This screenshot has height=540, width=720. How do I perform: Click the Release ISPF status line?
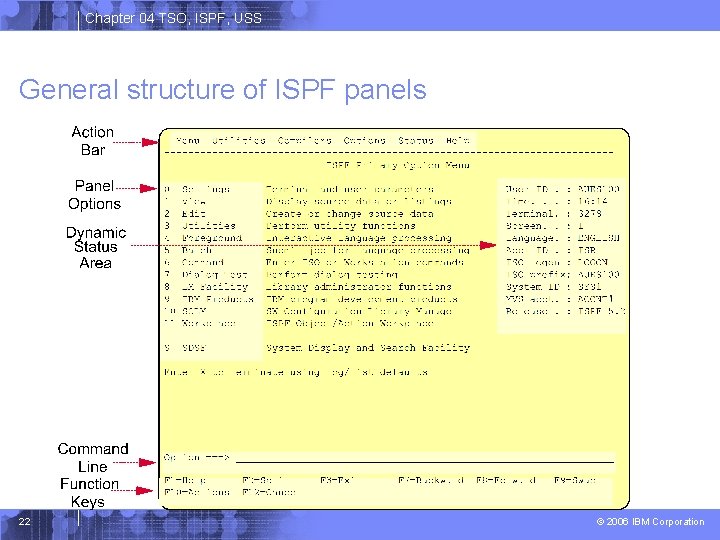(x=565, y=311)
